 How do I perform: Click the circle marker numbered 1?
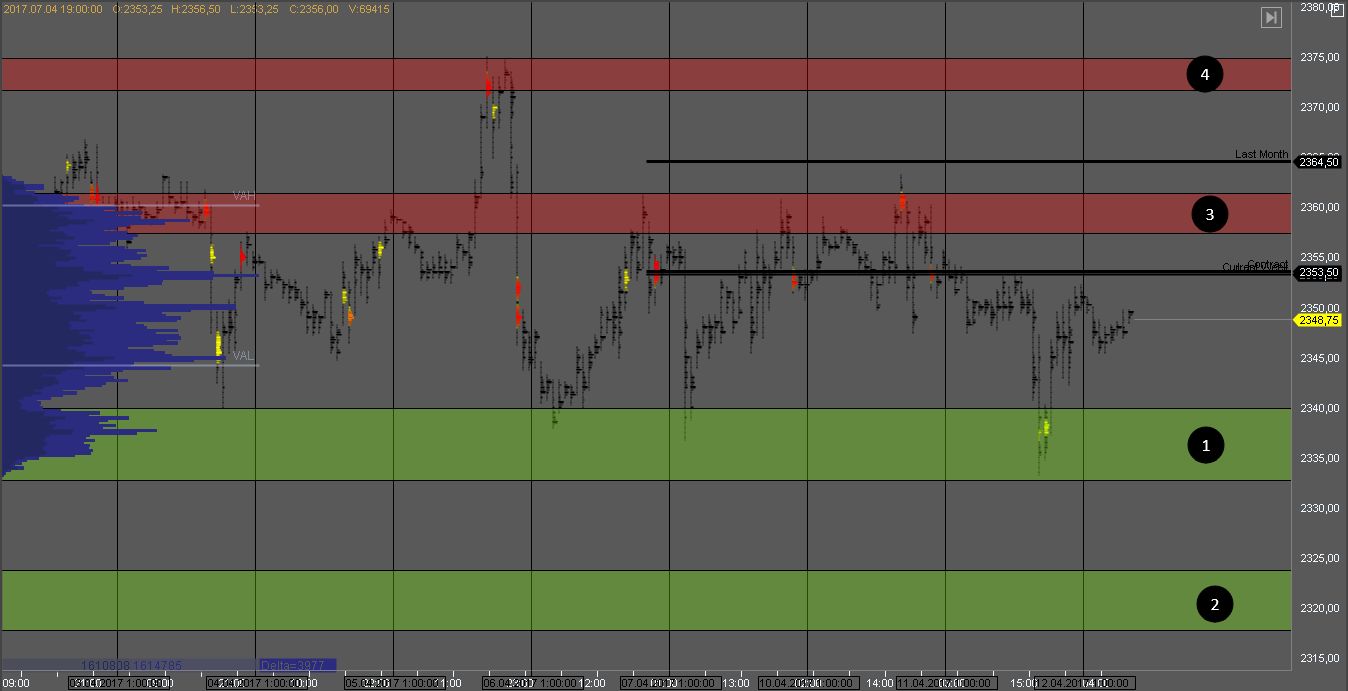[x=1205, y=445]
